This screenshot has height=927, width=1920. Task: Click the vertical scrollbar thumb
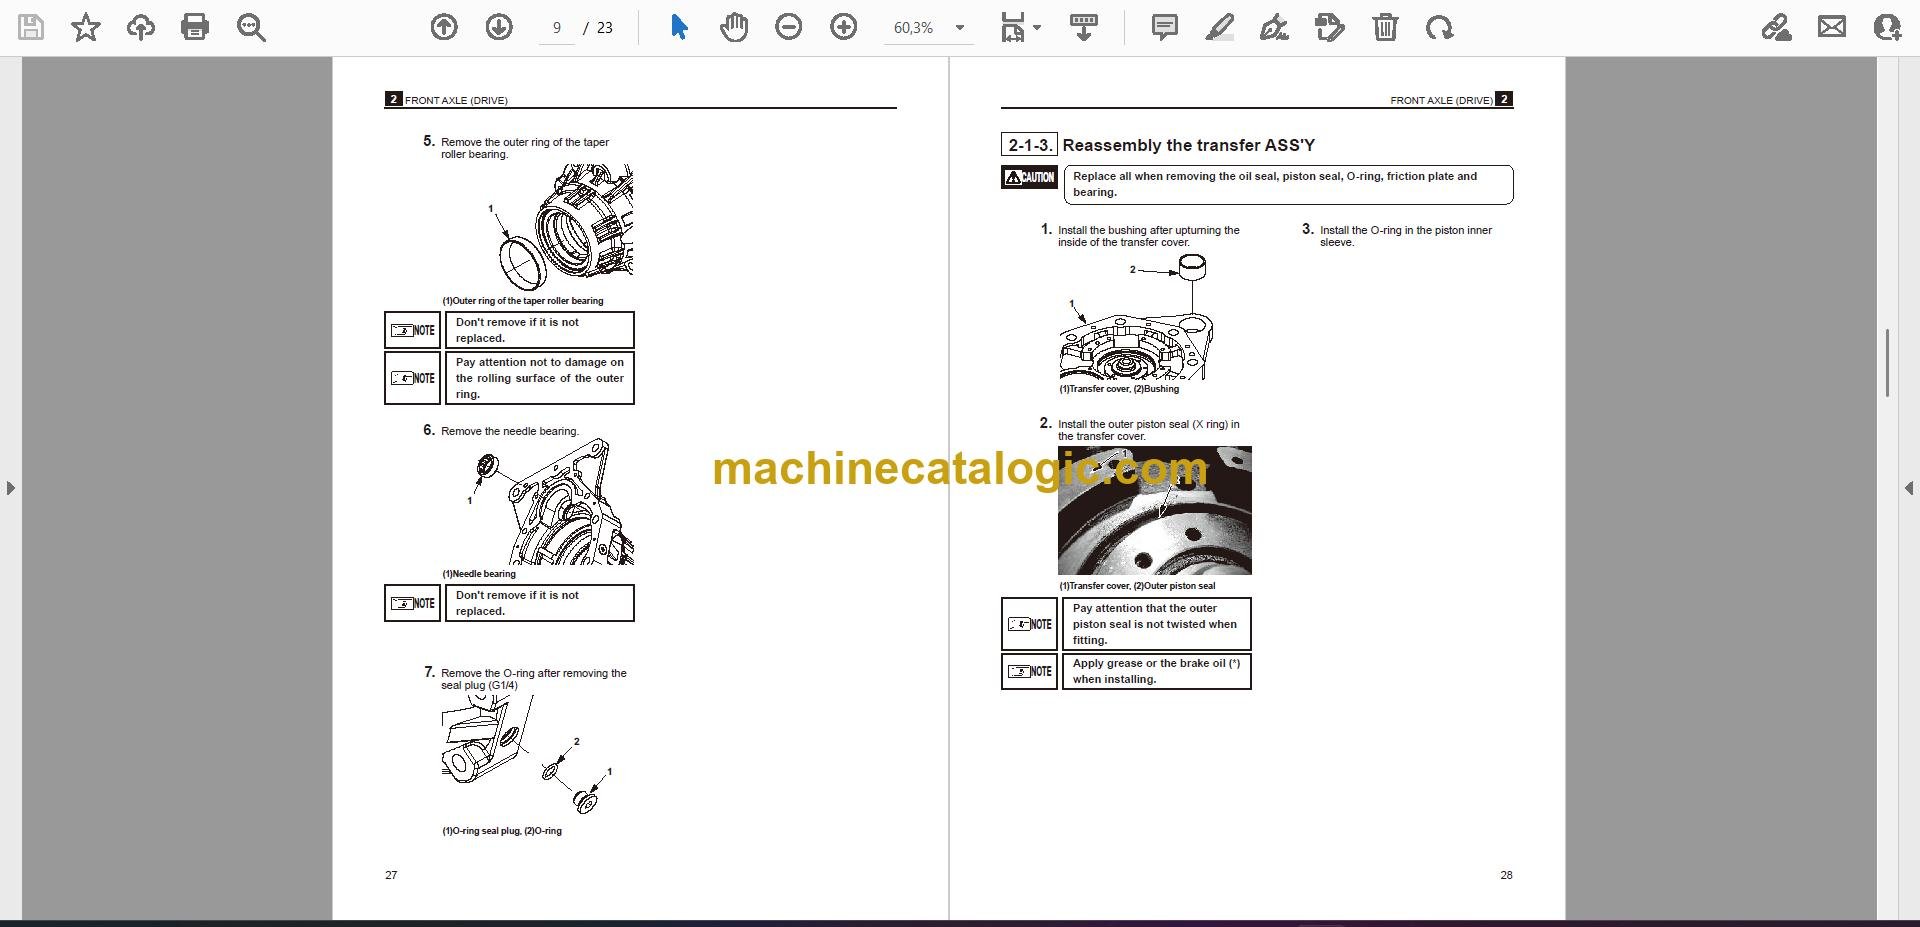tap(1888, 363)
